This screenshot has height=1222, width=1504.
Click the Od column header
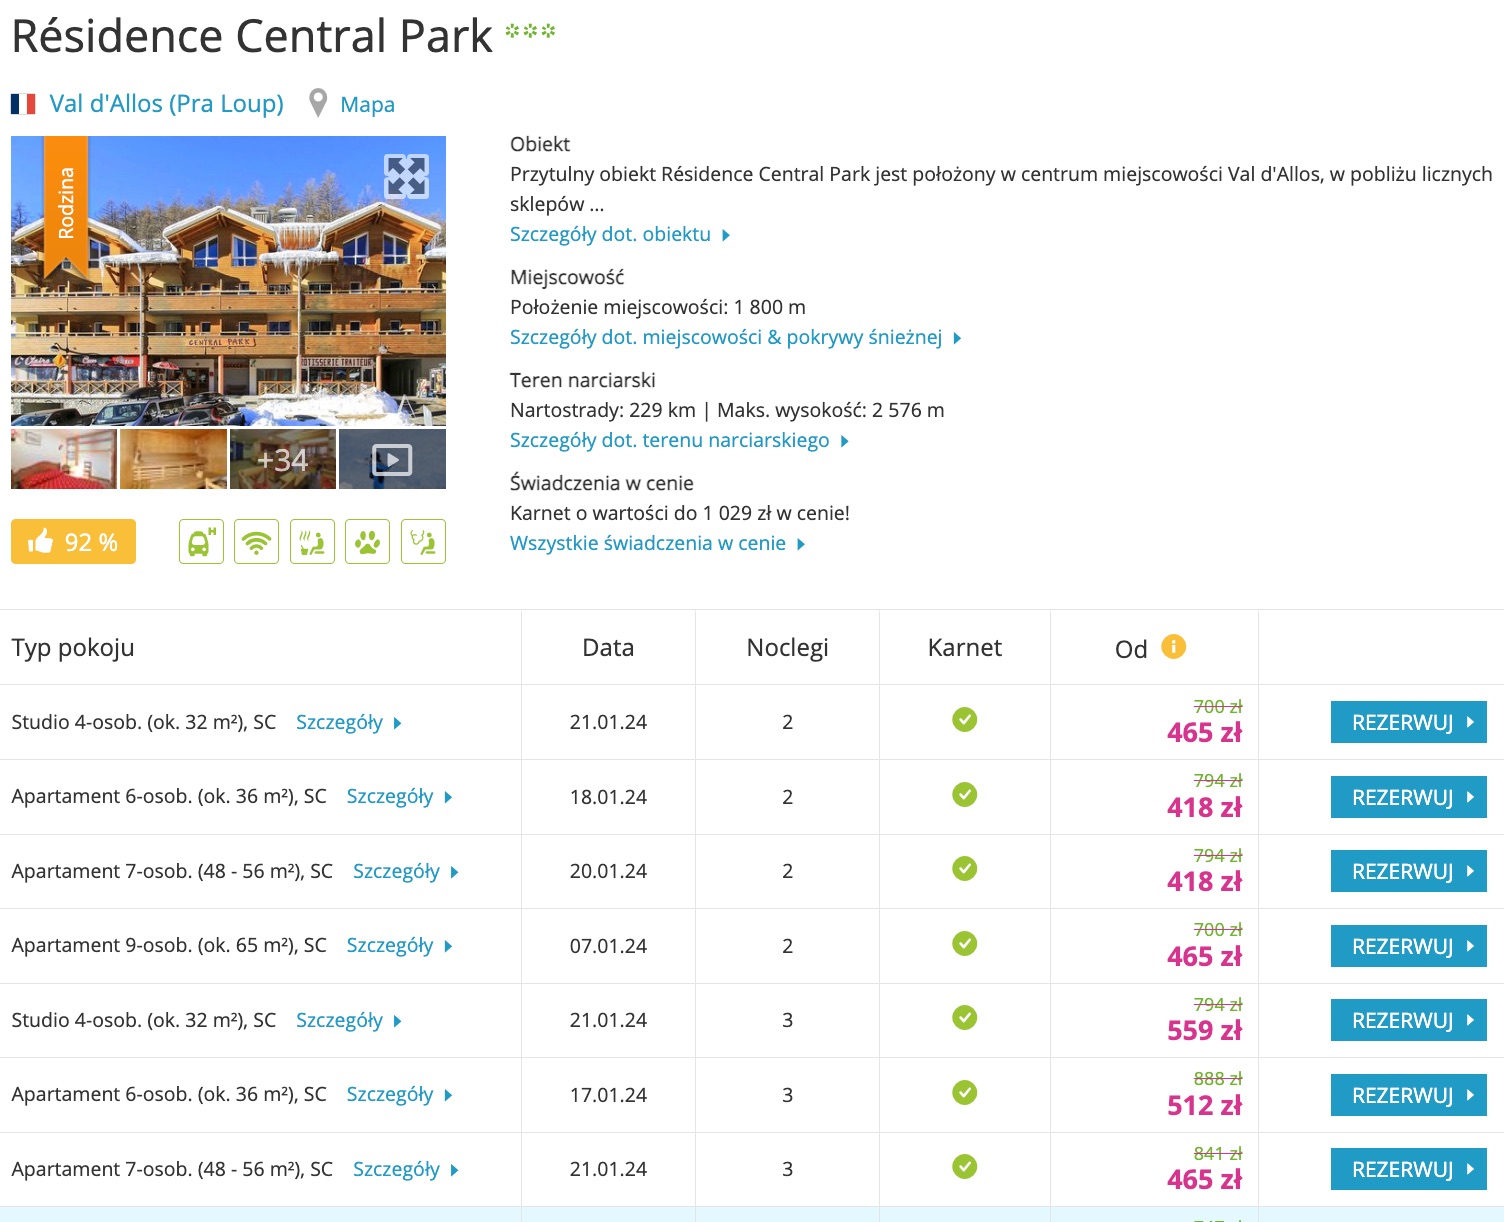[1131, 649]
